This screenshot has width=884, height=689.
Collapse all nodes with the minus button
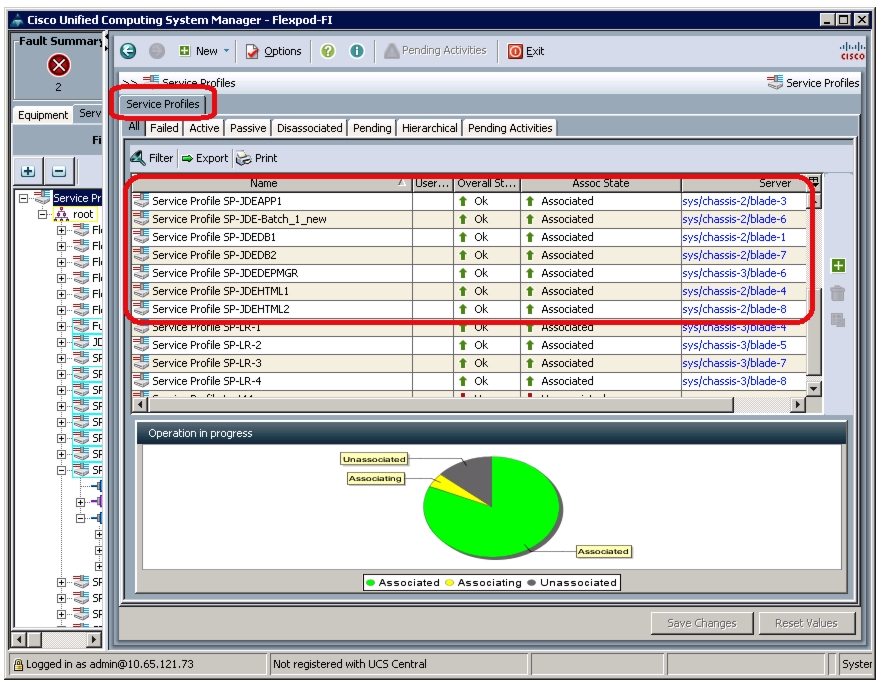59,171
